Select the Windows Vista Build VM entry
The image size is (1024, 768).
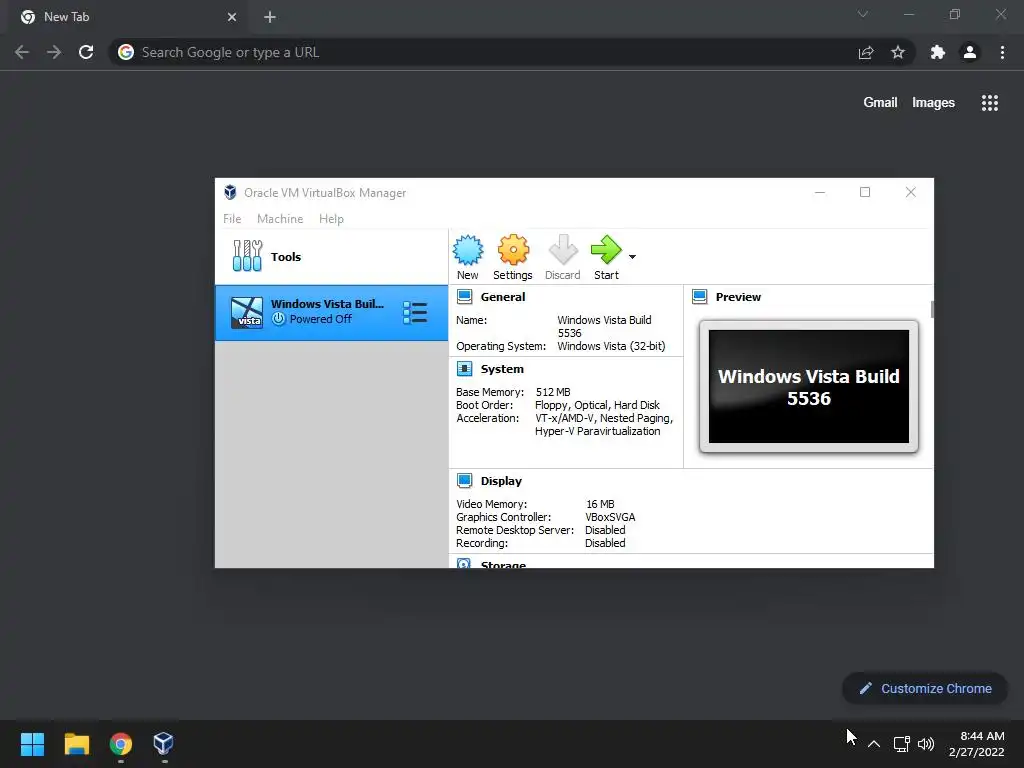[x=332, y=312]
